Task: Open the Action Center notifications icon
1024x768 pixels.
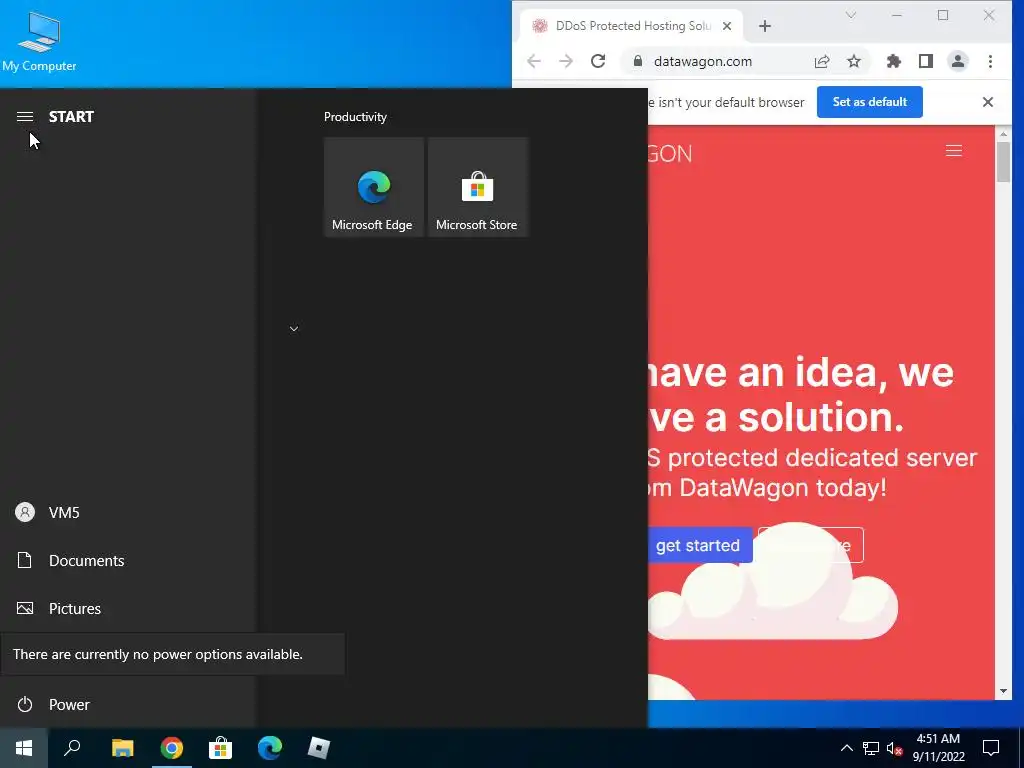Action: click(991, 748)
